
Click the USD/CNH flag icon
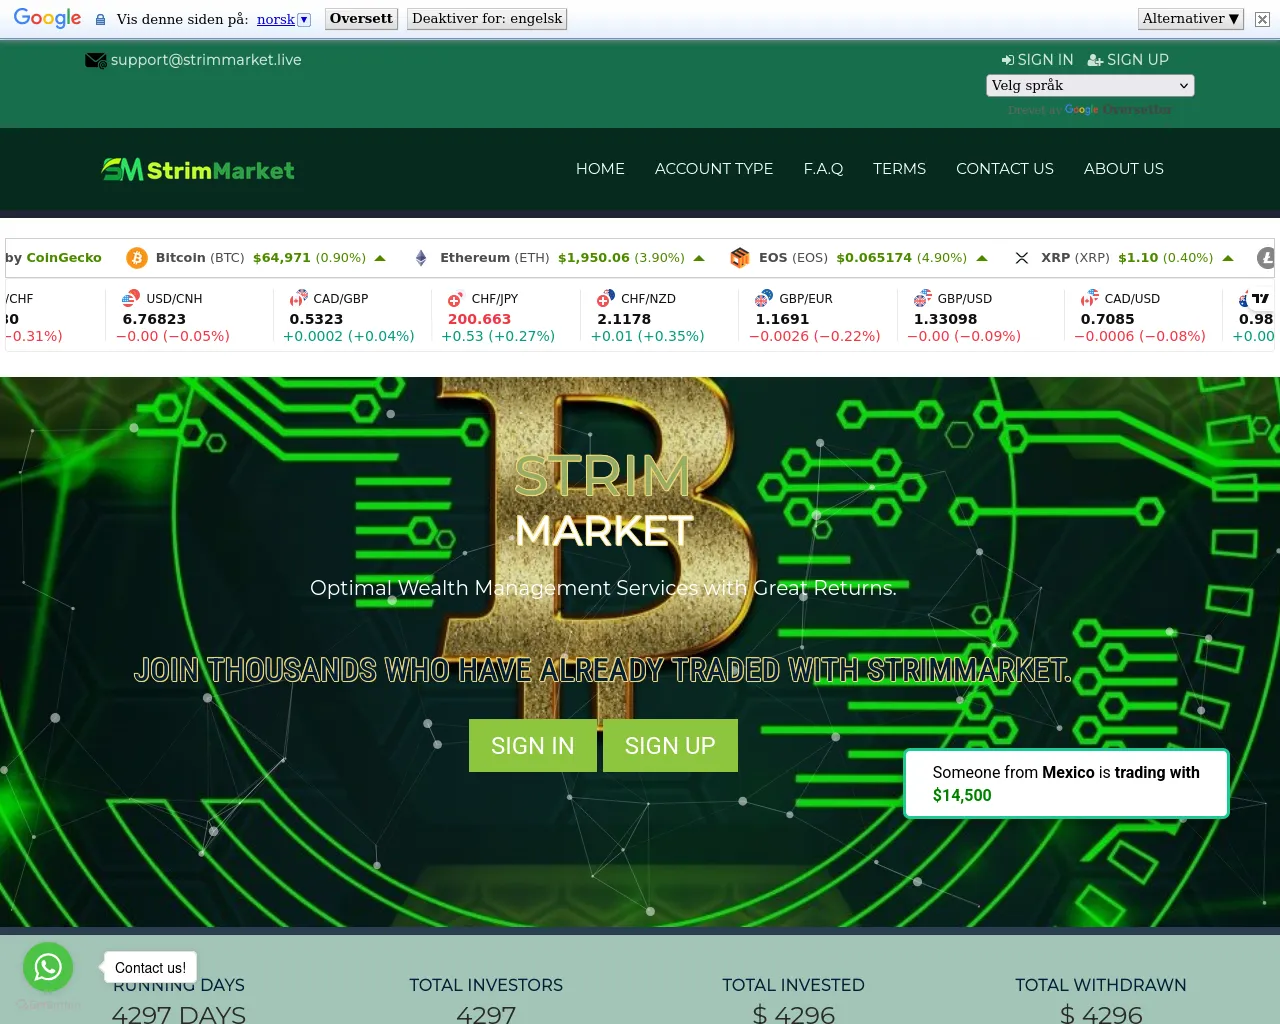130,298
